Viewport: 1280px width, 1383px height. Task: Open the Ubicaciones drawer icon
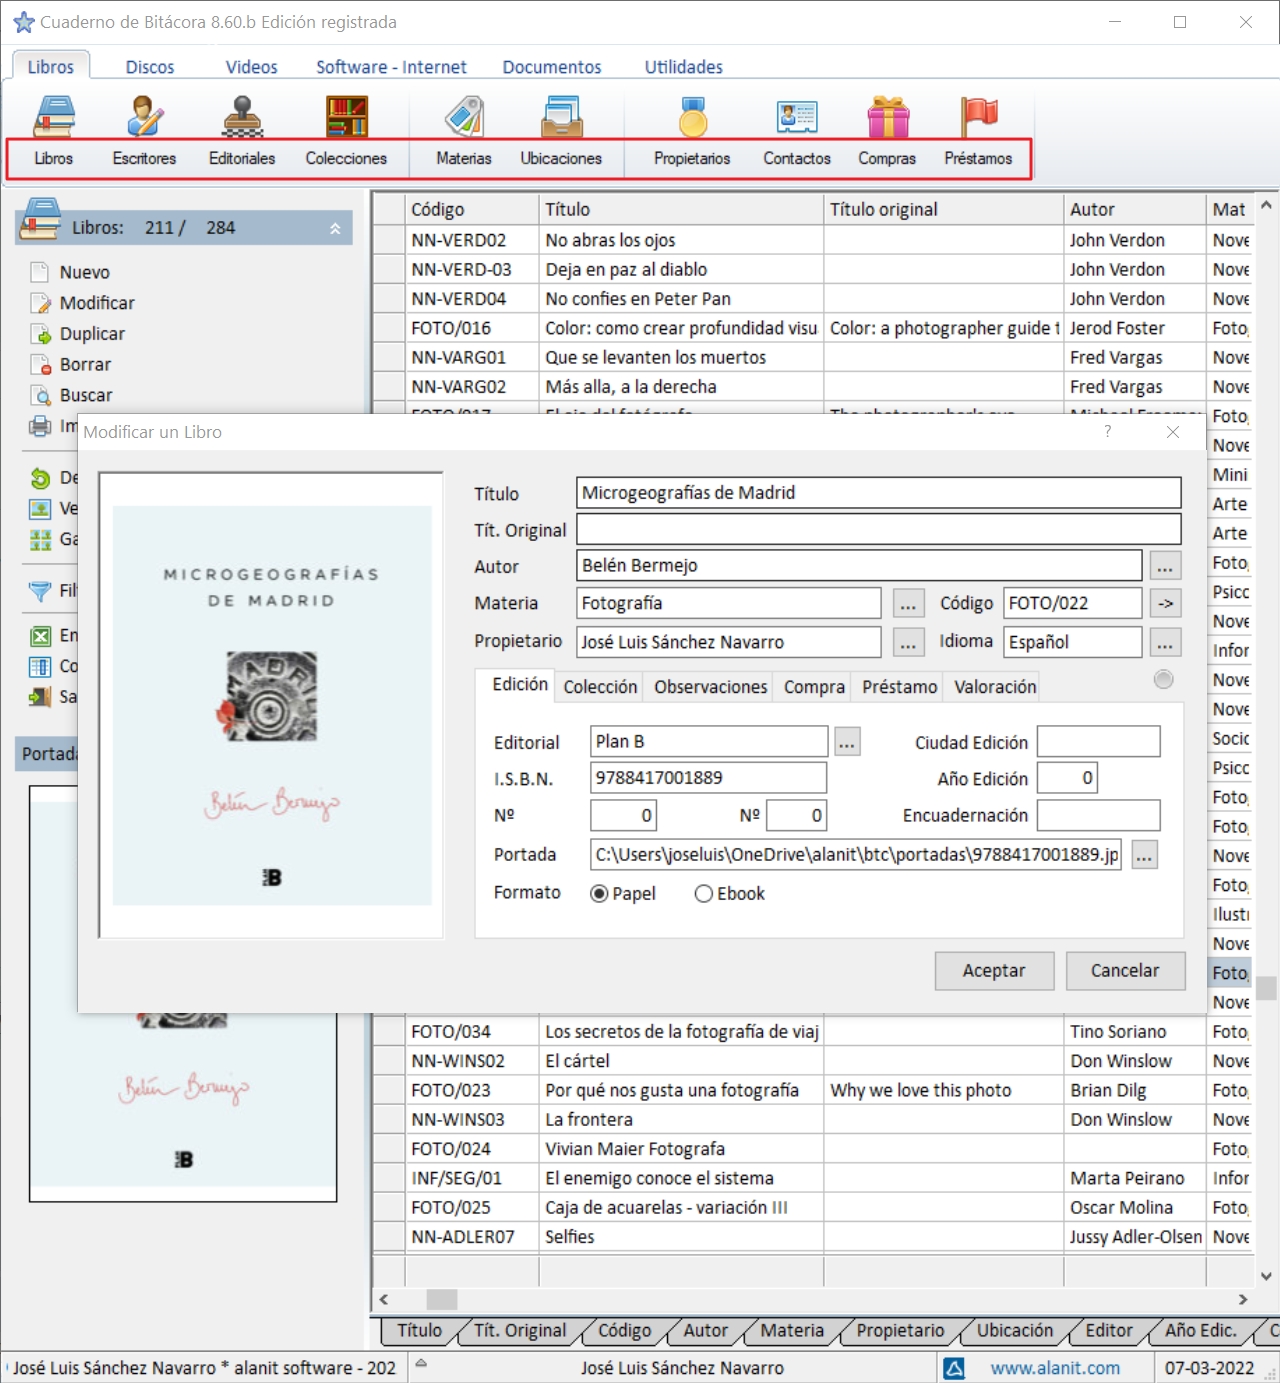coord(561,117)
